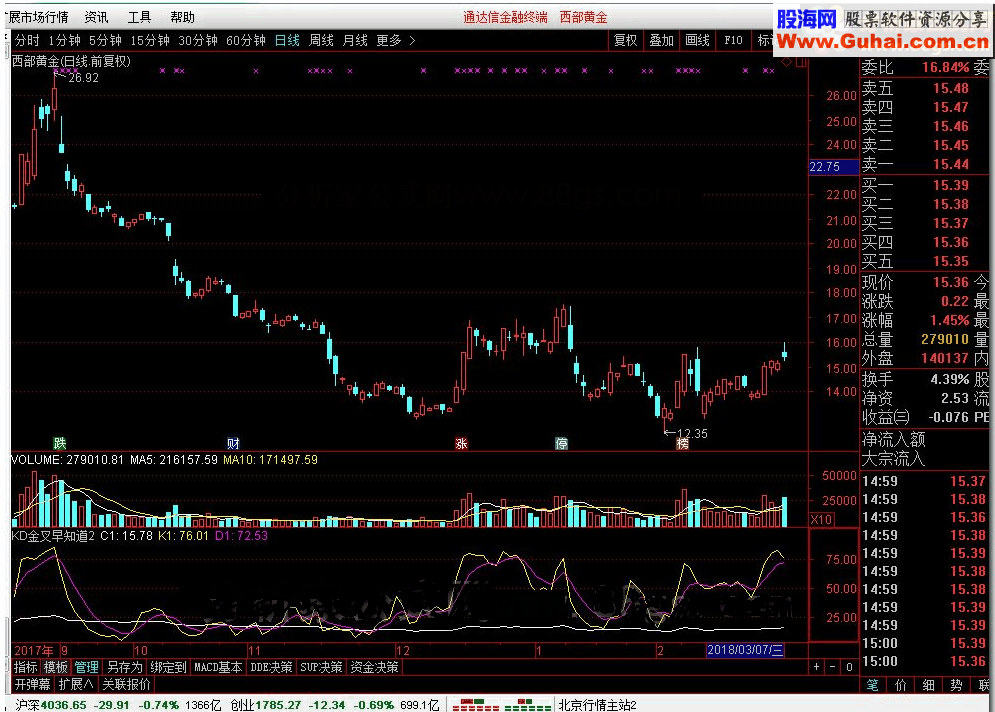
Task: Select the 60分钟 period
Action: (246, 41)
